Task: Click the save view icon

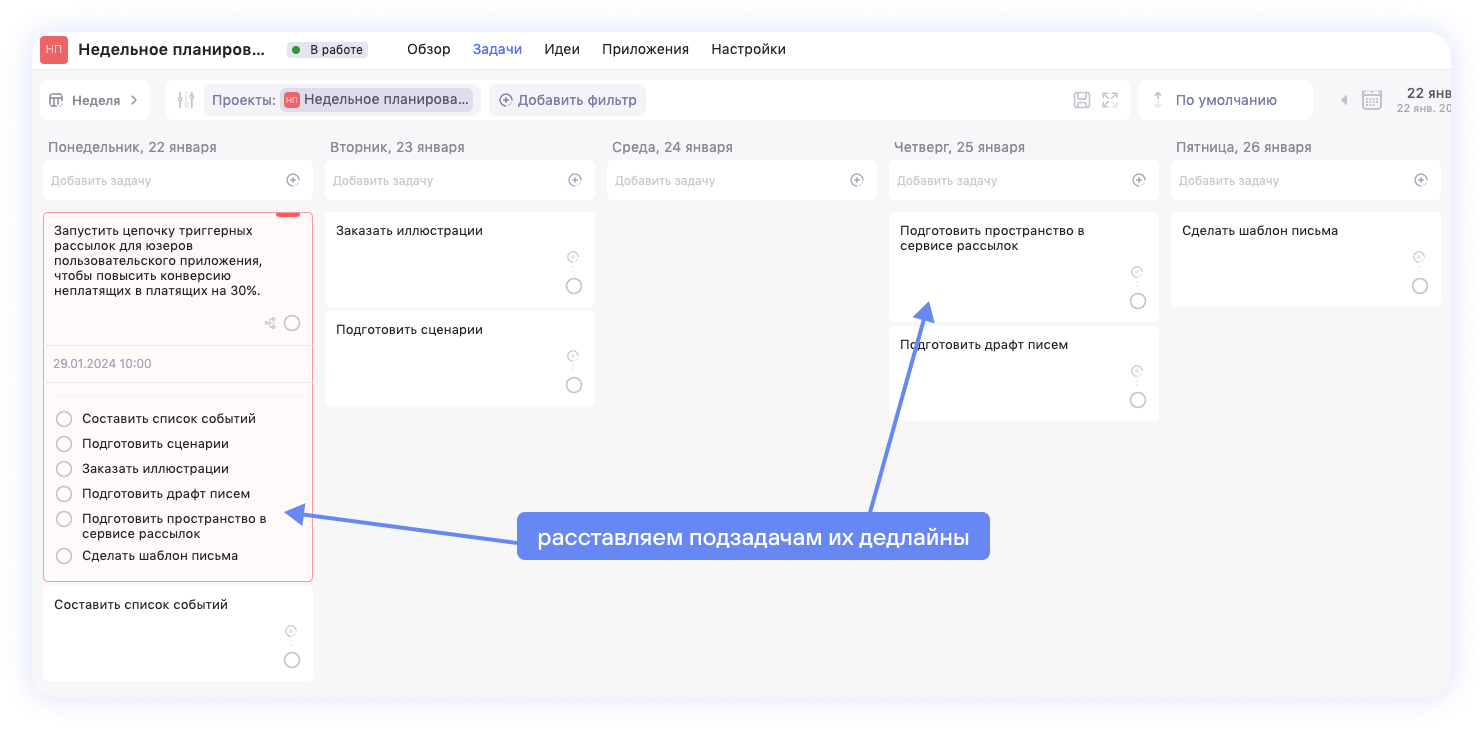Action: point(1083,100)
